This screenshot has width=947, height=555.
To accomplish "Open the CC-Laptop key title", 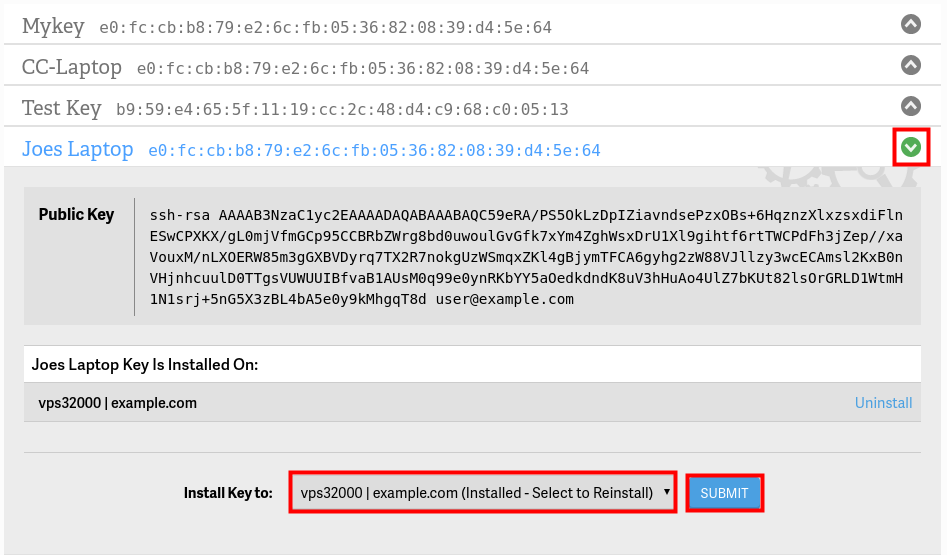I will coord(72,68).
